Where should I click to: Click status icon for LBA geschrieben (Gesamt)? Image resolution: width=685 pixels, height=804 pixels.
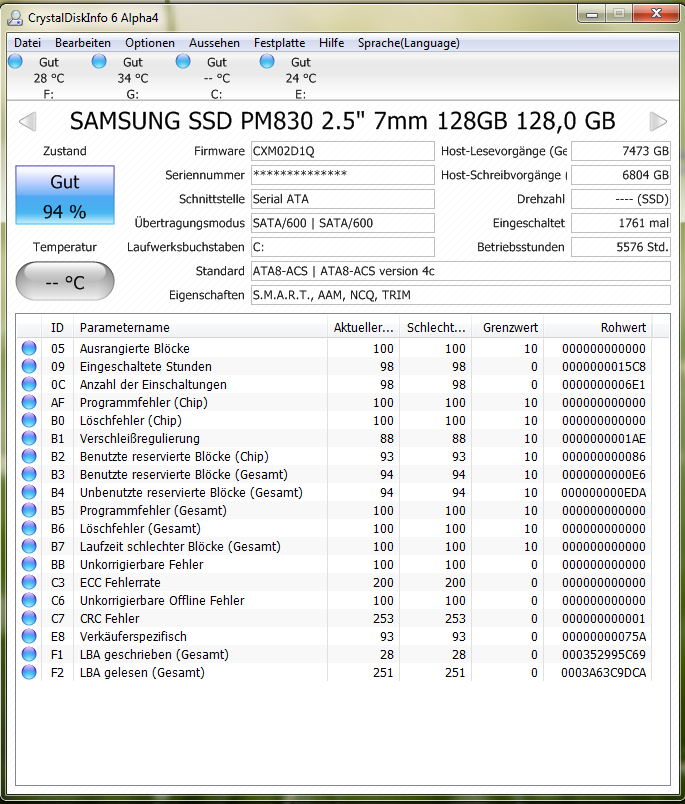pos(29,654)
